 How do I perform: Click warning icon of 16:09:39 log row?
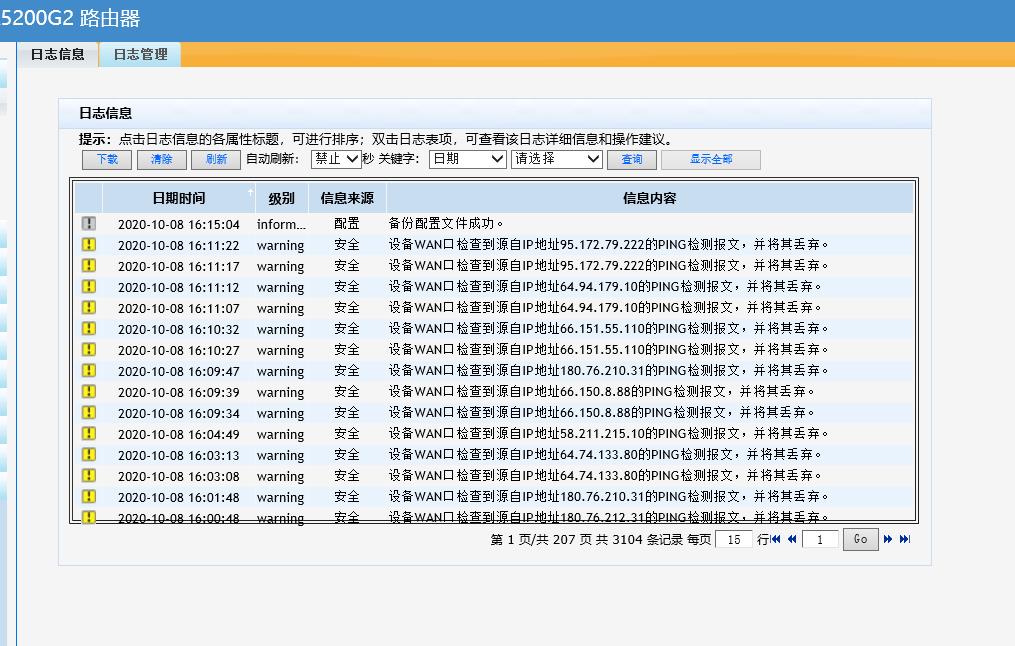89,392
